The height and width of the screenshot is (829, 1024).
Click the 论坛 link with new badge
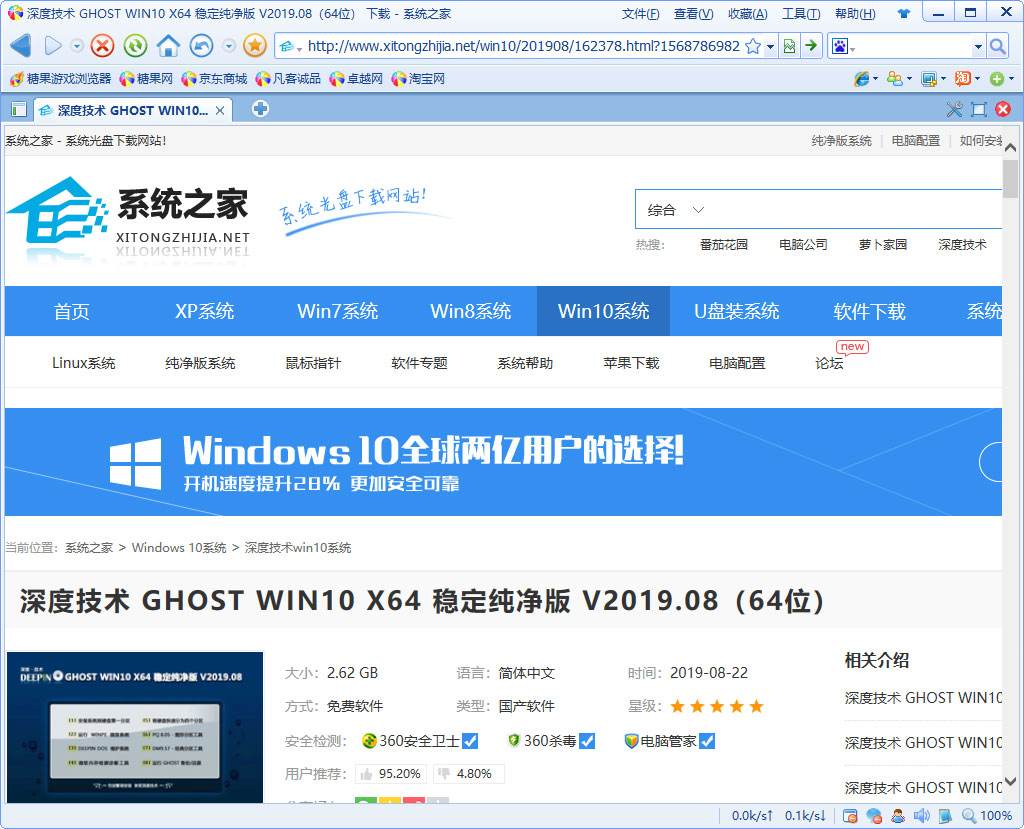point(829,363)
